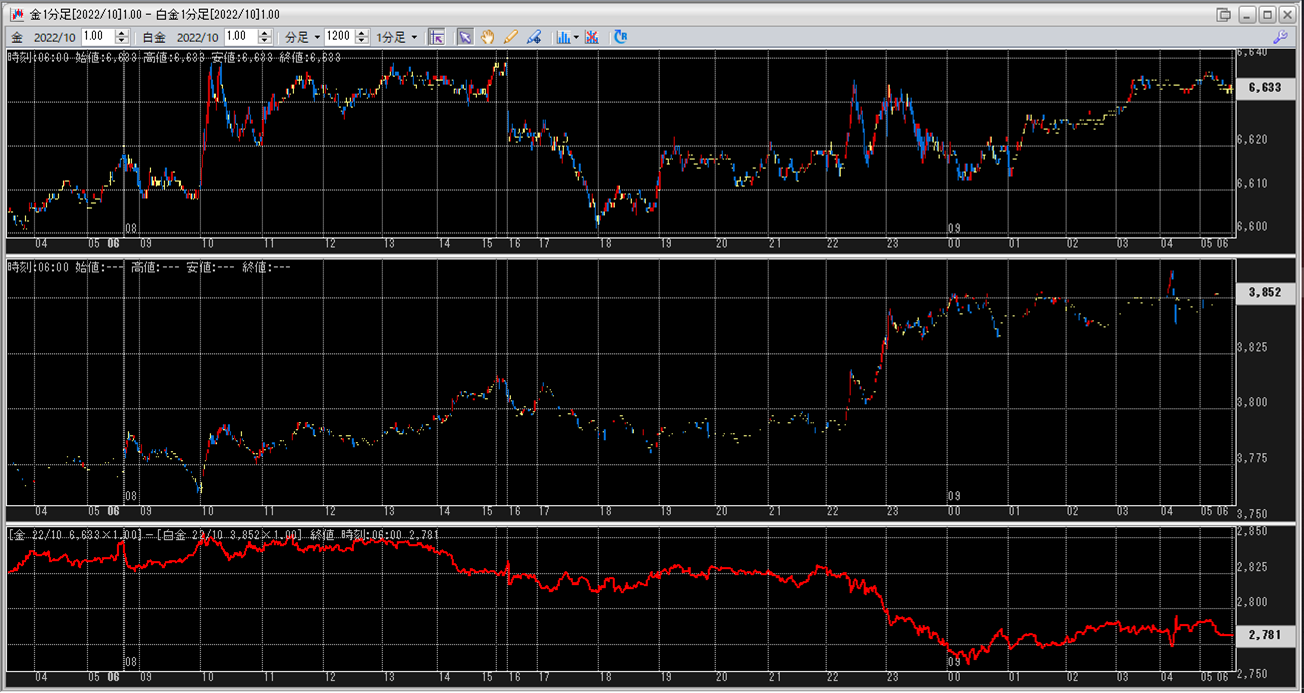
Task: Select the pencil drawing tool
Action: pos(511,37)
